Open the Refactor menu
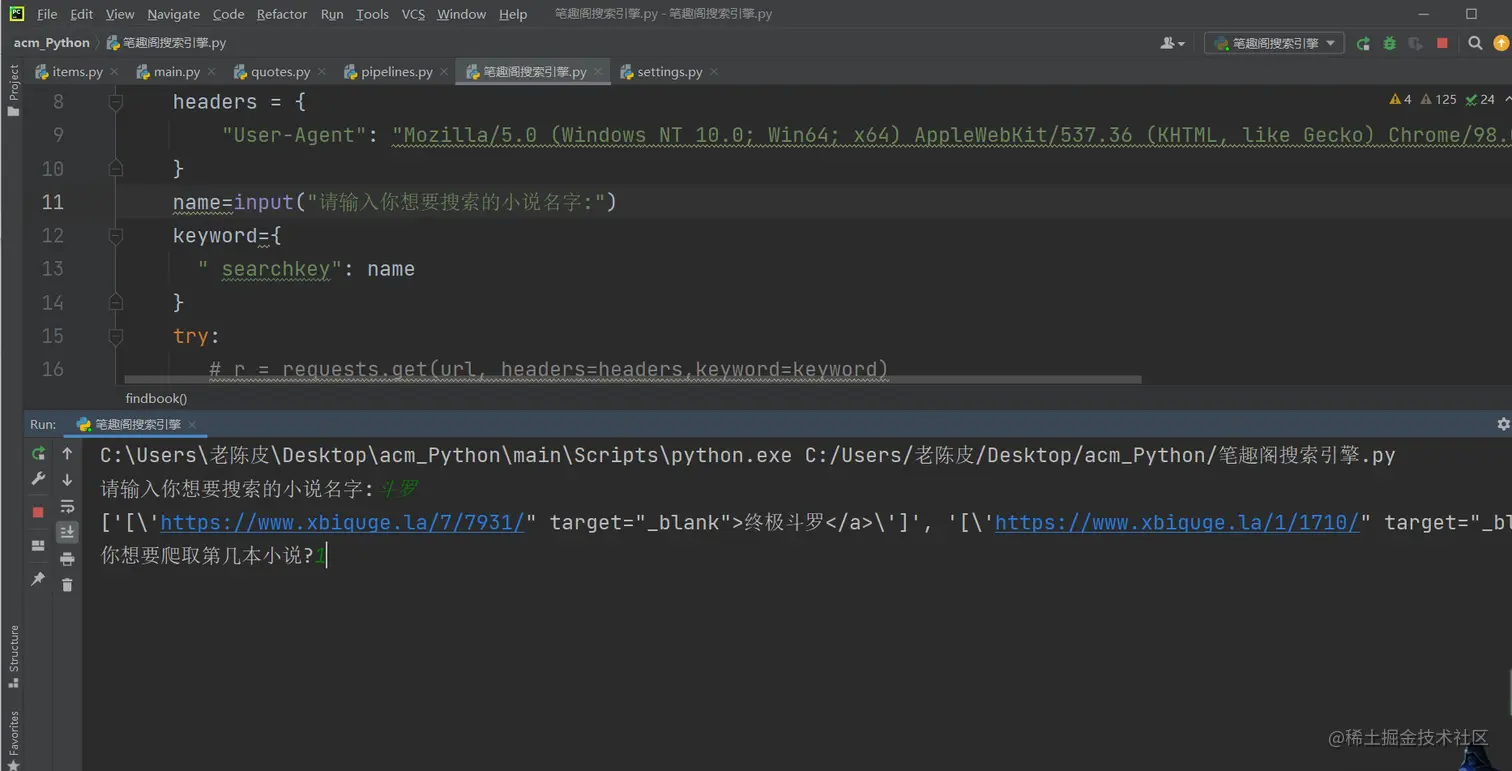Screen dimensions: 1512x771 pos(282,14)
